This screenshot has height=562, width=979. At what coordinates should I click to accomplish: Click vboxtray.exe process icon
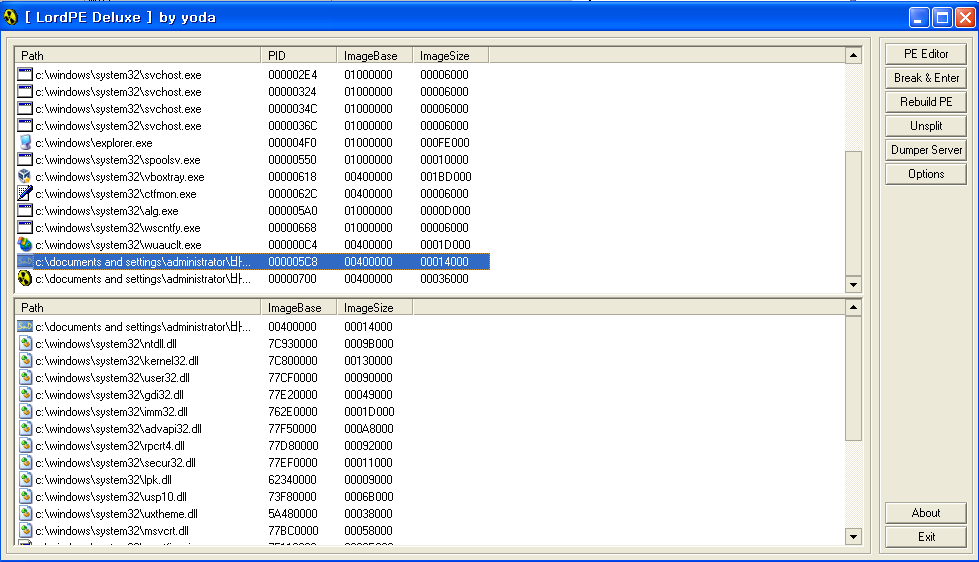click(25, 177)
